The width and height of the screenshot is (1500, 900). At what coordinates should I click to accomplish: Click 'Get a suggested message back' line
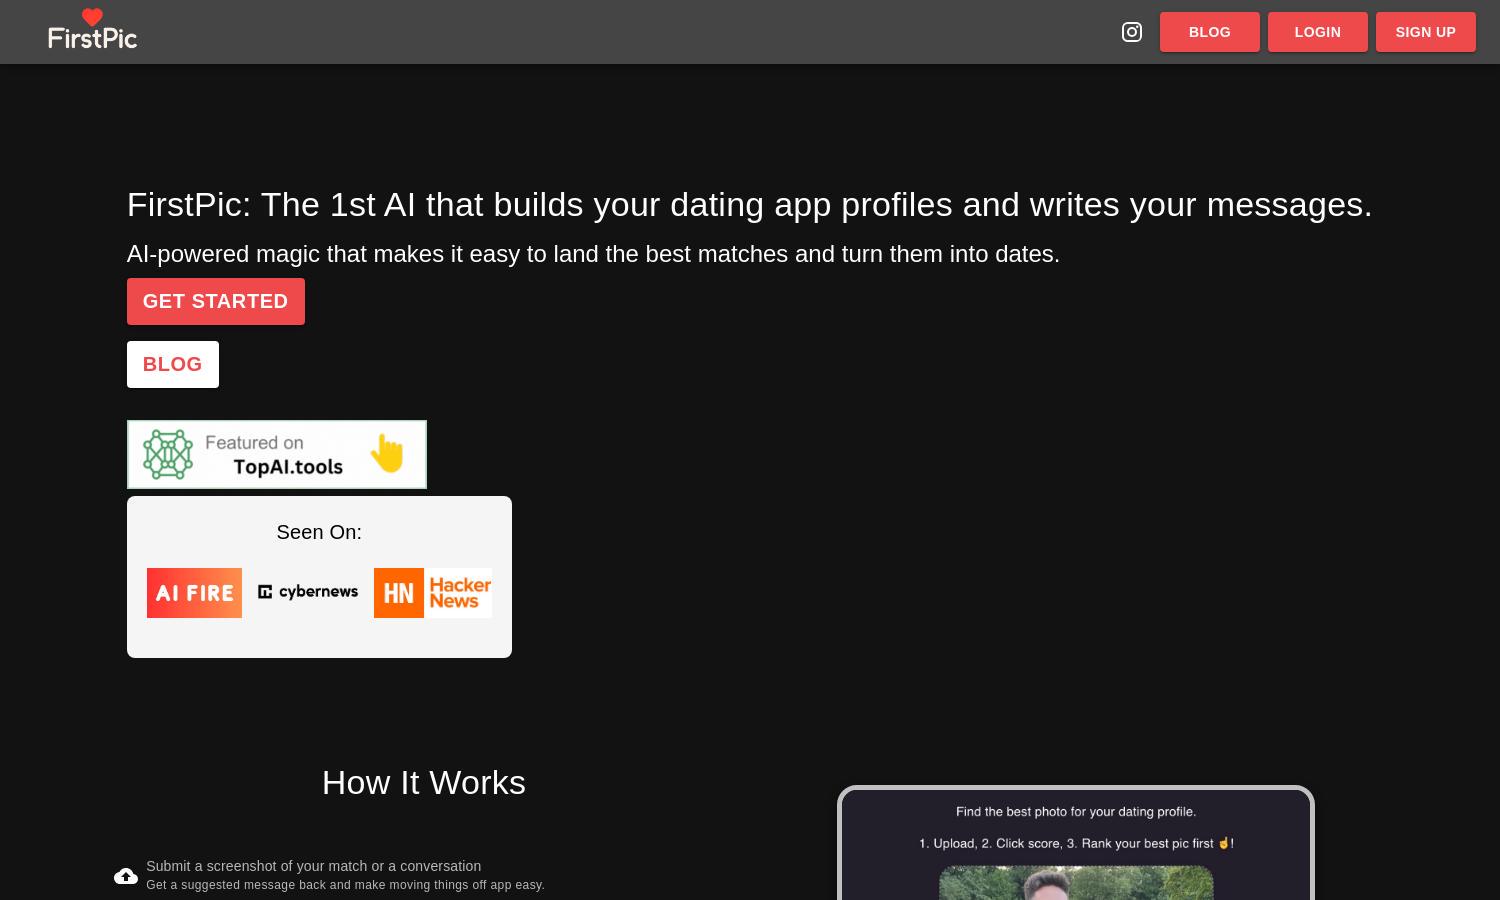coord(345,885)
